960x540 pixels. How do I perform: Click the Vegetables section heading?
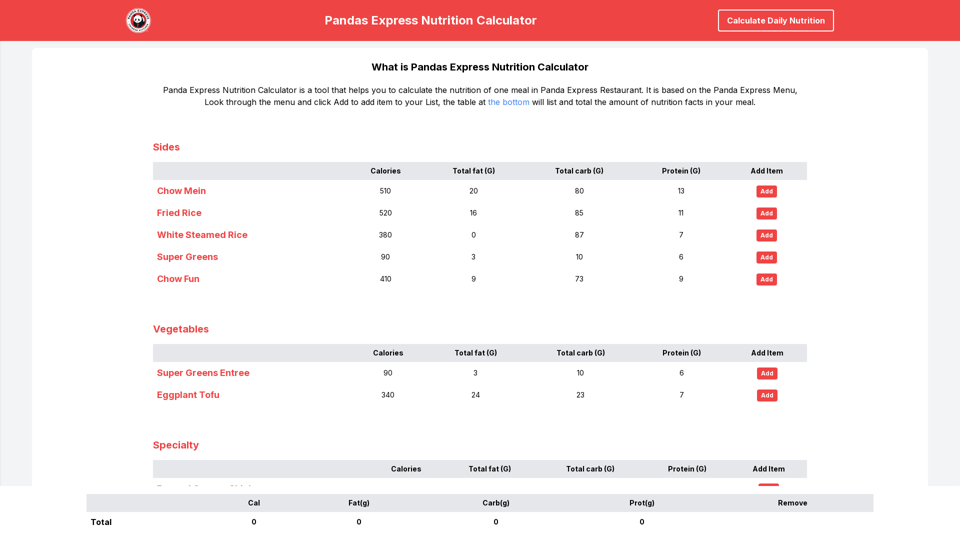tap(181, 329)
